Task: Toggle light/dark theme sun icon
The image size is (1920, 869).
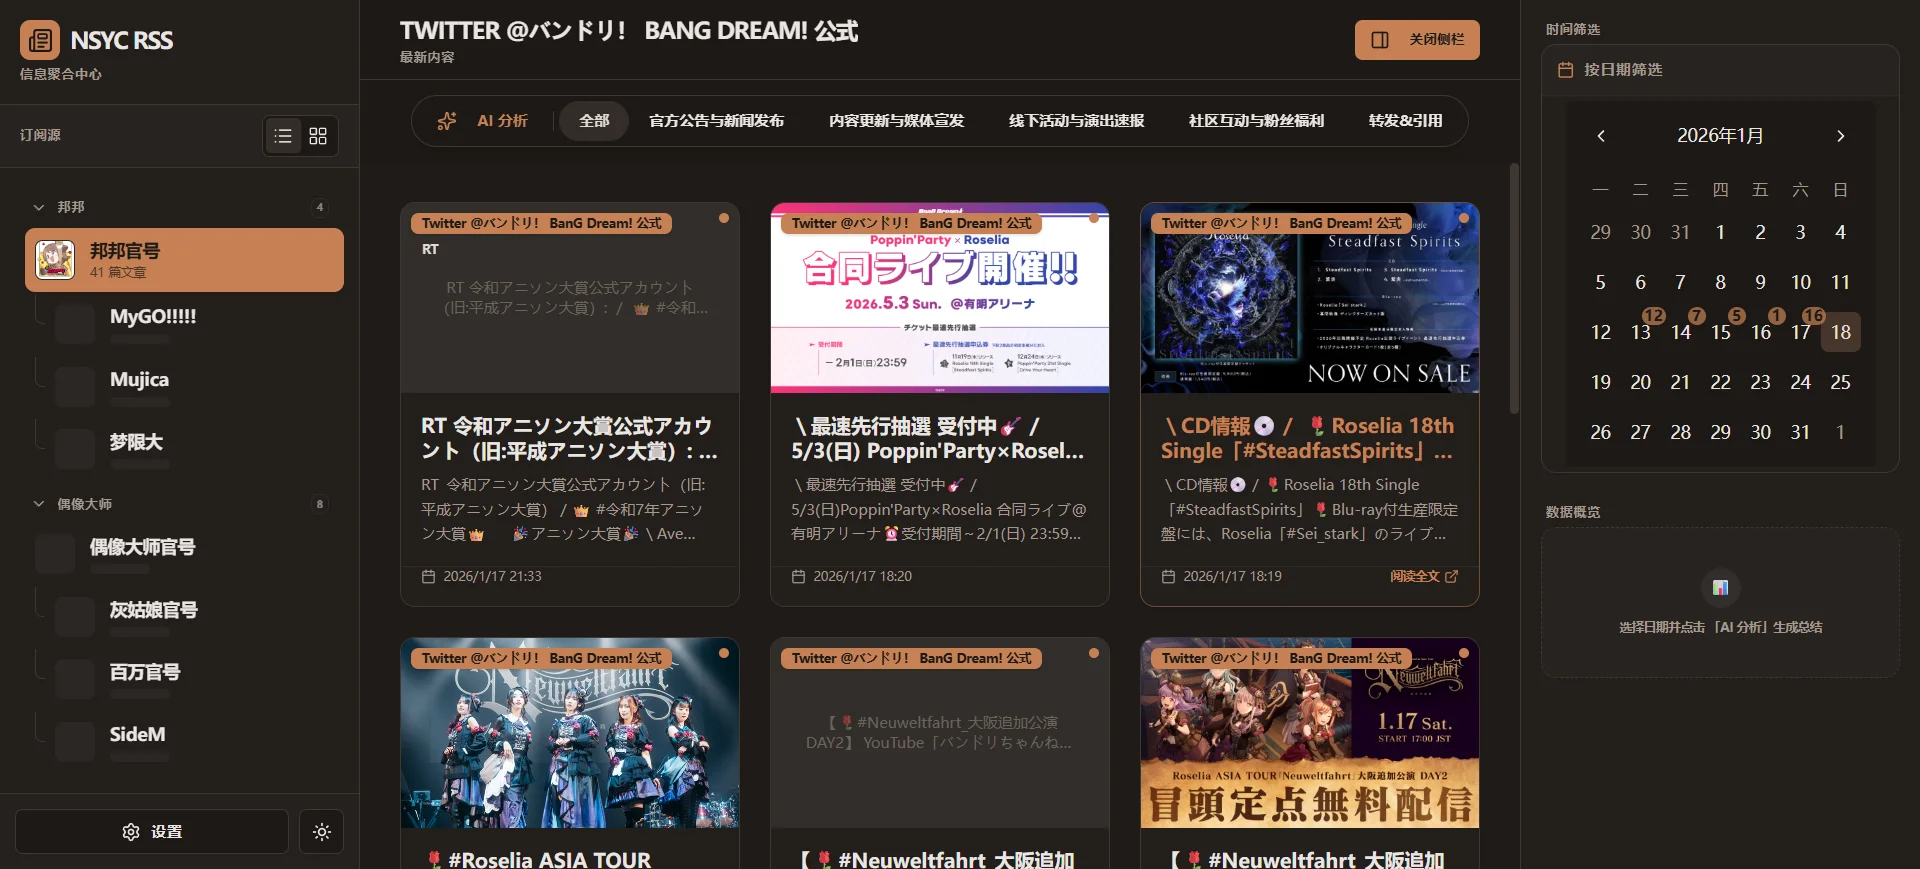Action: click(321, 832)
